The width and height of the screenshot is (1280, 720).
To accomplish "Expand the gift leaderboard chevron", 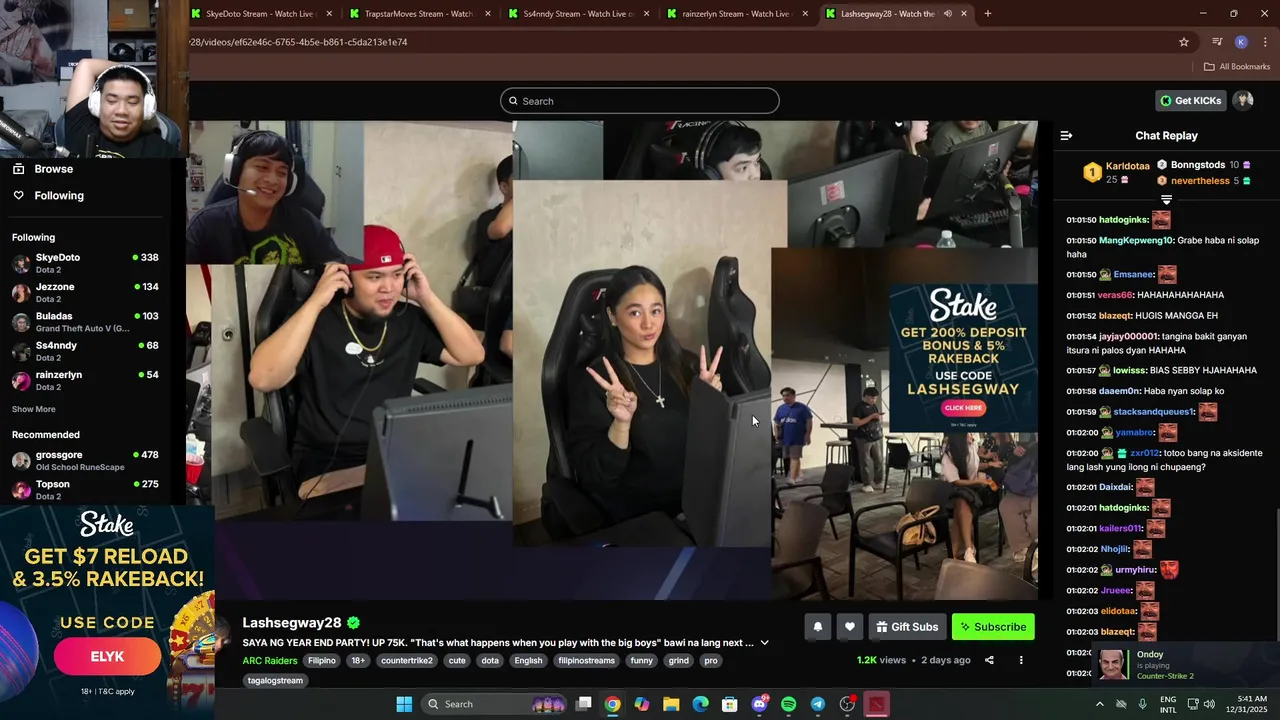I will pyautogui.click(x=1166, y=200).
